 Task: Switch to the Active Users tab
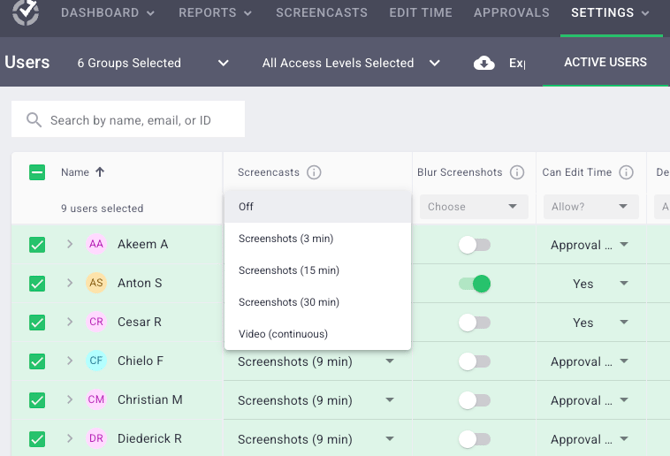605,63
